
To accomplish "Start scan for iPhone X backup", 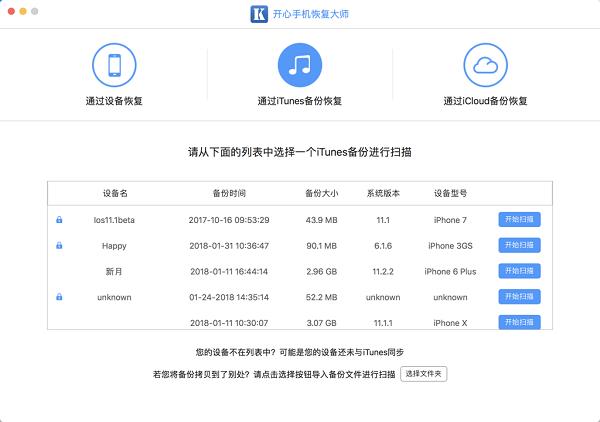I will tap(519, 322).
